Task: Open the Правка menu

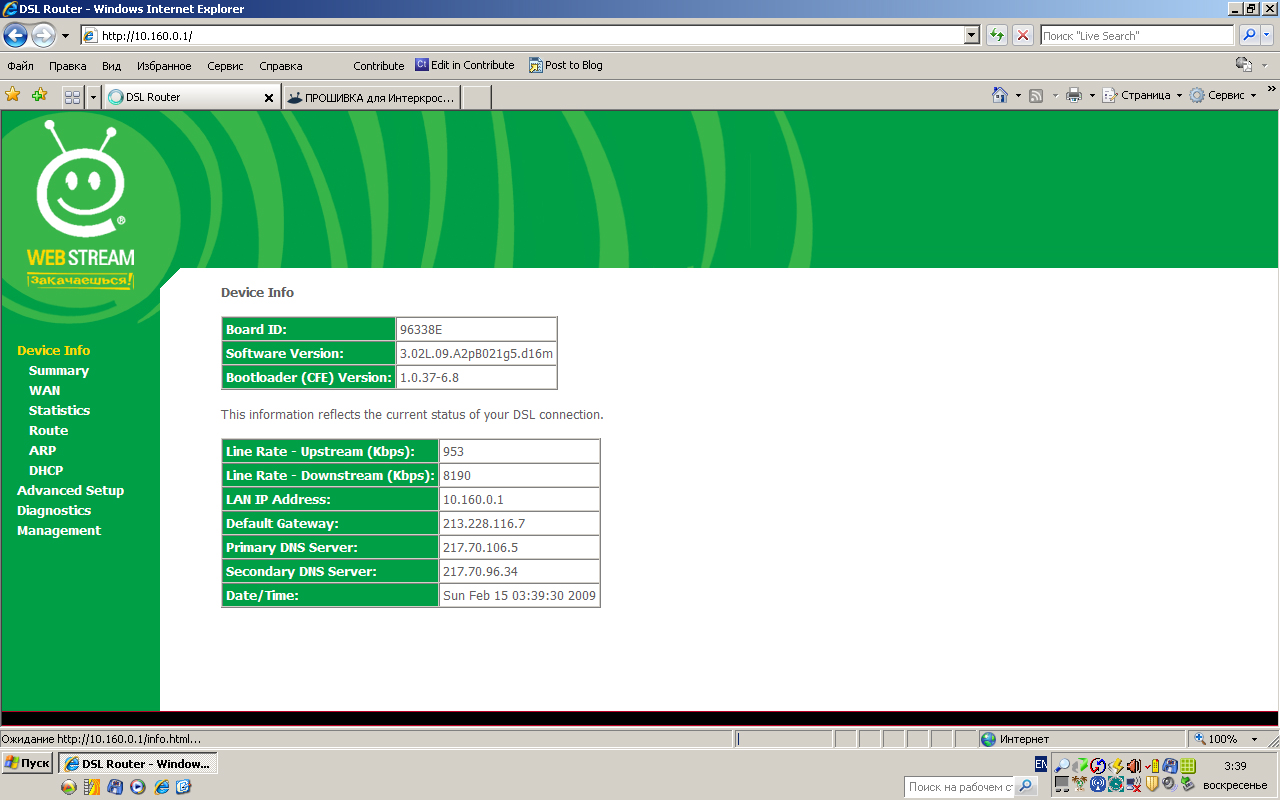Action: tap(68, 66)
